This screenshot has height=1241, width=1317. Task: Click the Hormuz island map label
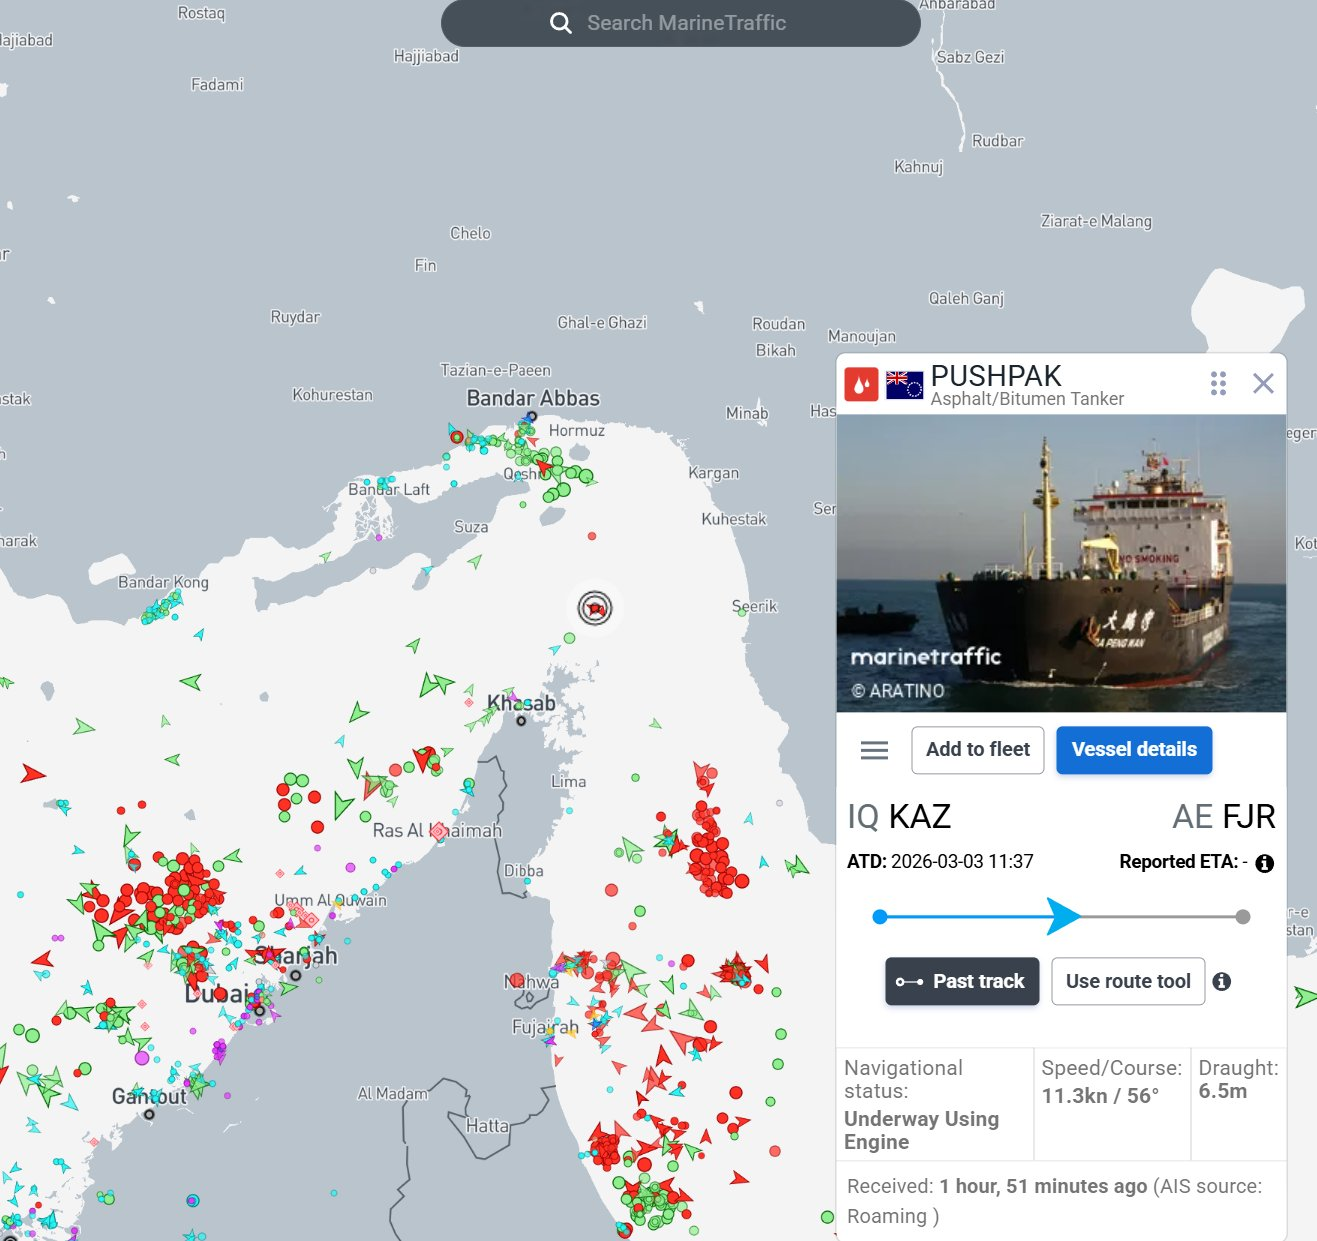click(576, 431)
